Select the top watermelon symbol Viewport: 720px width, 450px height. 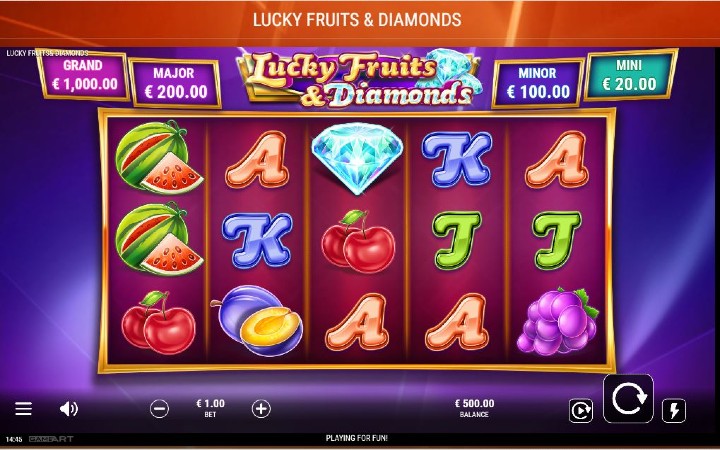point(158,157)
